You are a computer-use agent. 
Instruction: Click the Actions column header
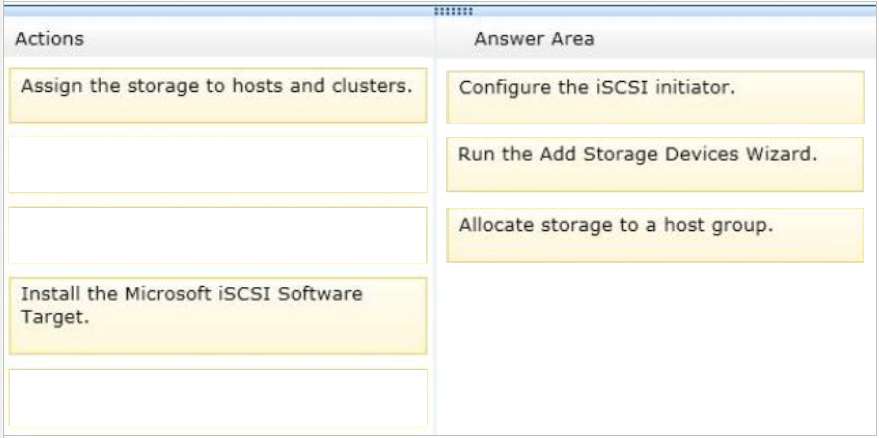coord(49,39)
